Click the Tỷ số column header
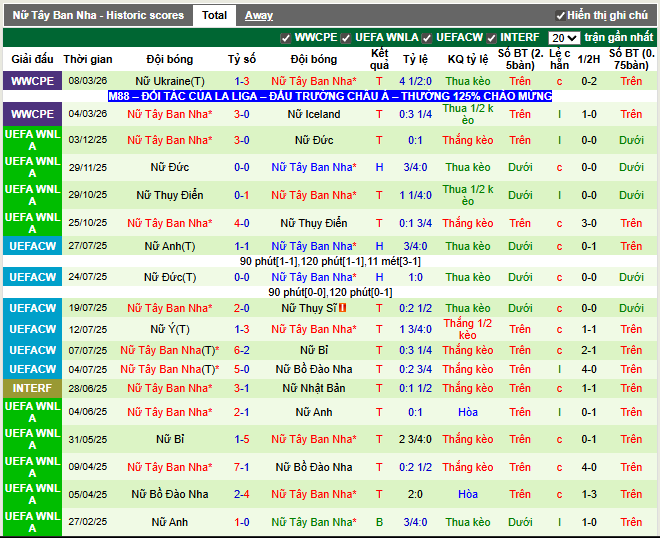Viewport: 660px width, 538px height. tap(242, 59)
